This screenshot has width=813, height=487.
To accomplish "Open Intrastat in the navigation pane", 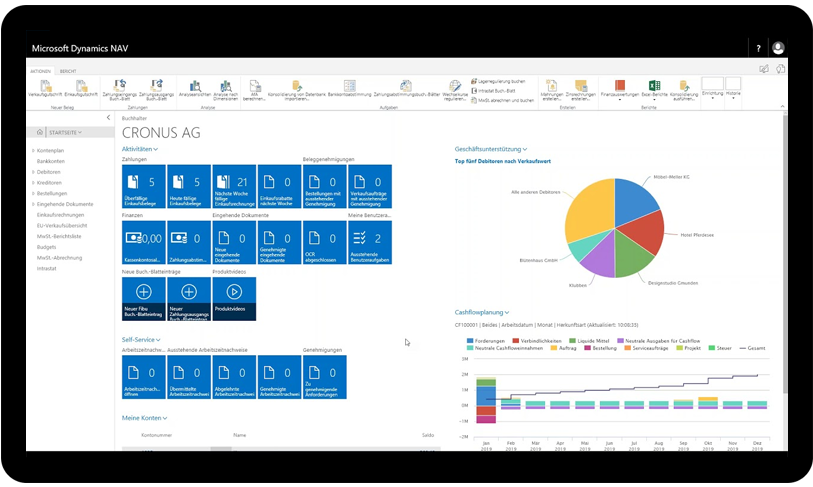I will pos(47,269).
